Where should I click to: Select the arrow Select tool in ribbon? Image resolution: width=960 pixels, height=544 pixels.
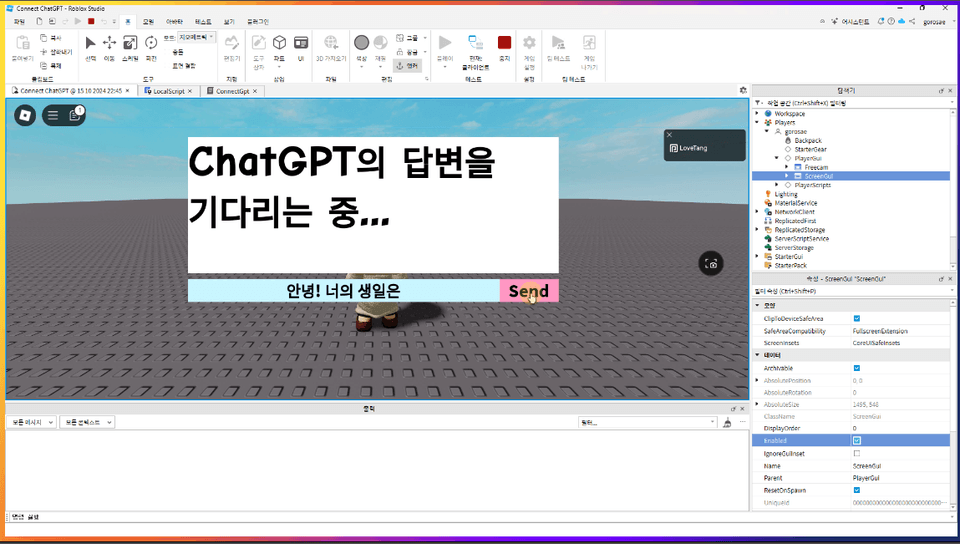tap(90, 43)
